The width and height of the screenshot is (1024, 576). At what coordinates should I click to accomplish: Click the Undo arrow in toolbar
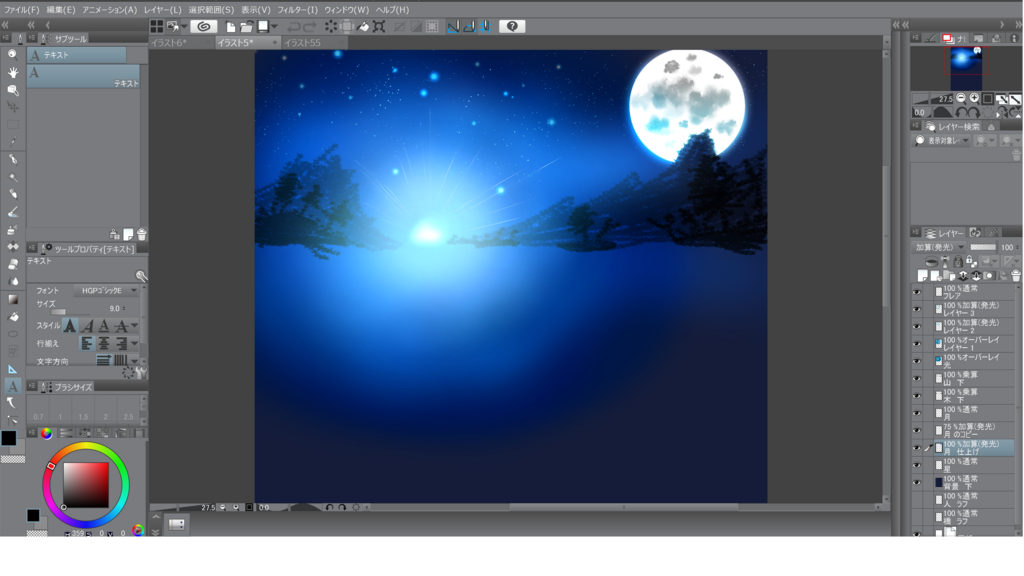click(x=294, y=27)
